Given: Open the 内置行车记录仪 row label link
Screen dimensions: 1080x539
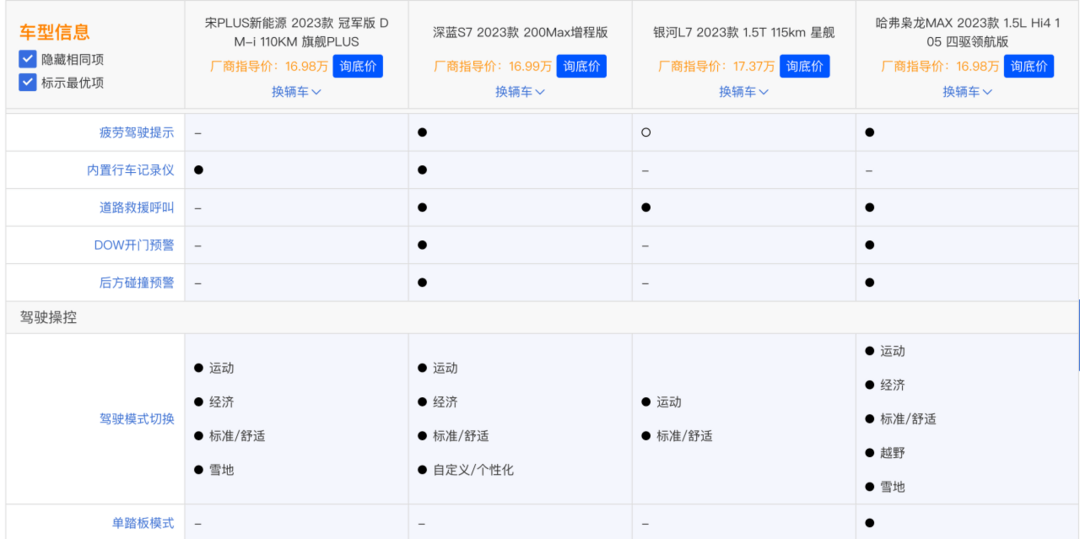Looking at the screenshot, I should (130, 170).
